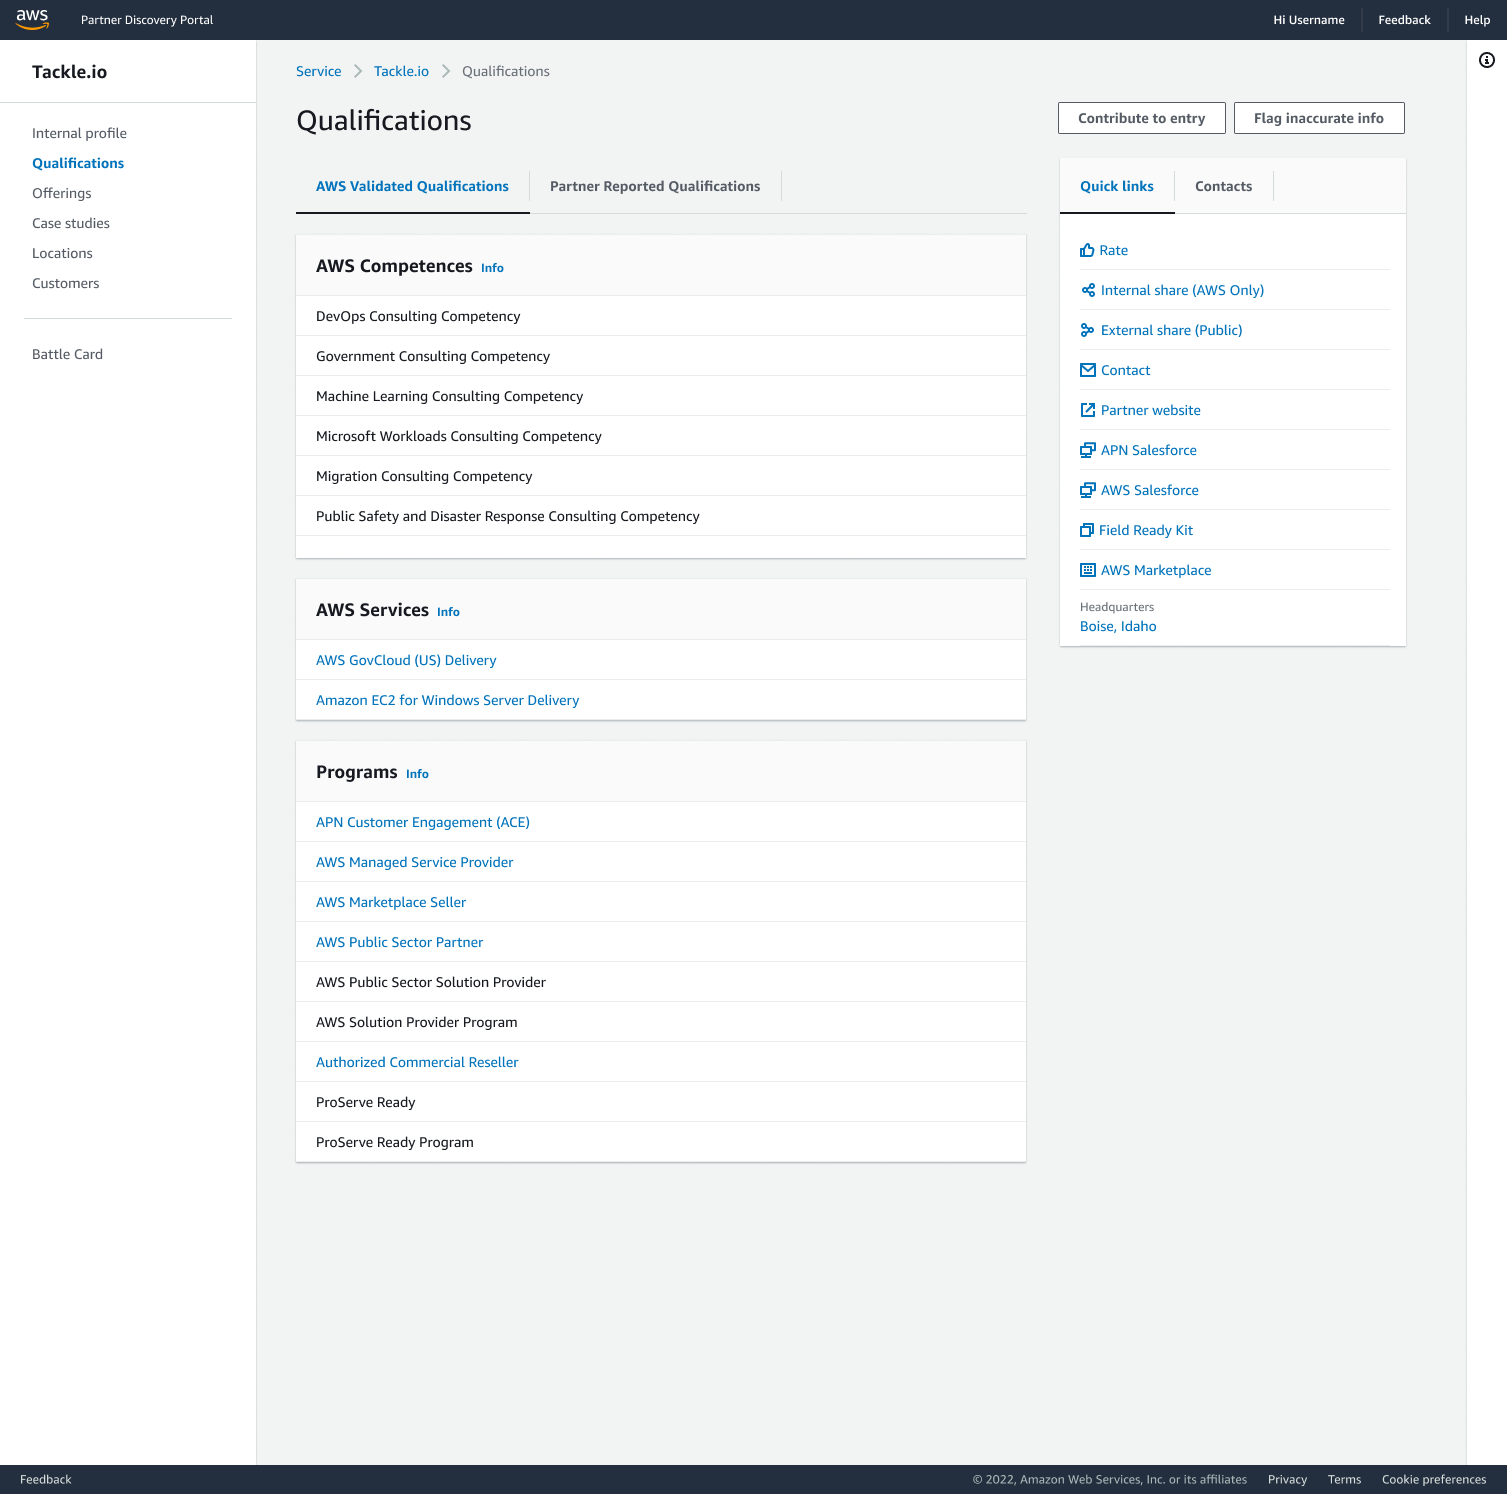Select the Contacts tab

pos(1223,186)
